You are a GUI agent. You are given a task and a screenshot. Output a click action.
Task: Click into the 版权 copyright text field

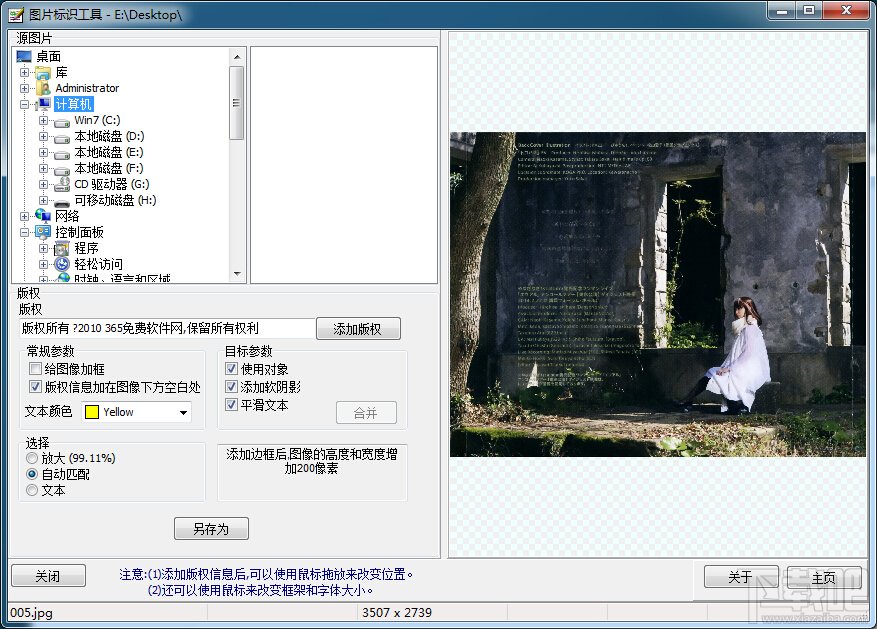(167, 328)
